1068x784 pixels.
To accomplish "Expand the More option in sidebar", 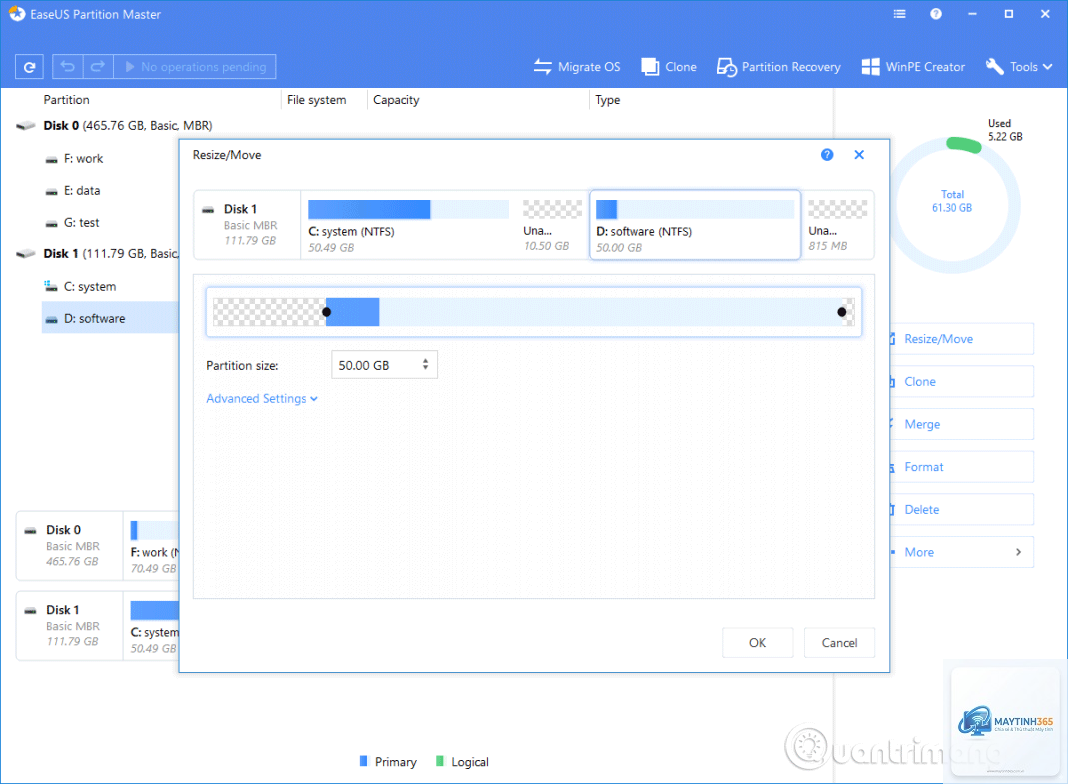I will coord(961,552).
